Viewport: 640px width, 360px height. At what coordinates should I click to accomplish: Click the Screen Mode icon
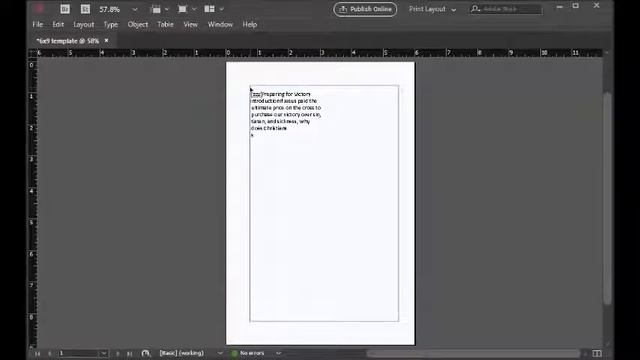click(x=182, y=9)
